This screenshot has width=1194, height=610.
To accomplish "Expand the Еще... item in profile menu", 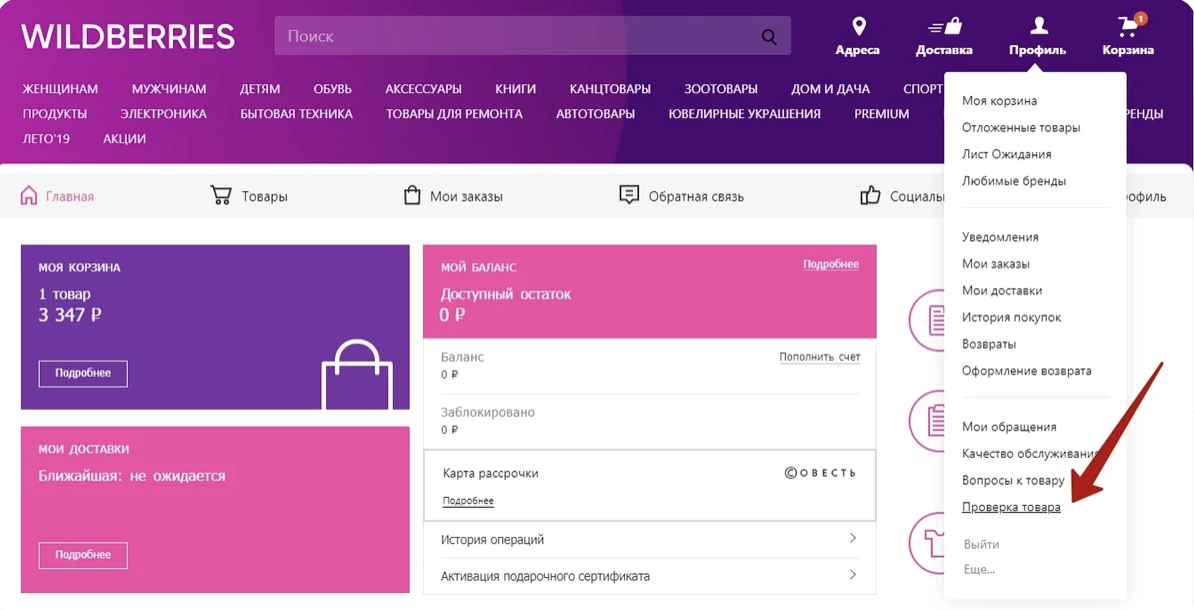I will [x=979, y=569].
